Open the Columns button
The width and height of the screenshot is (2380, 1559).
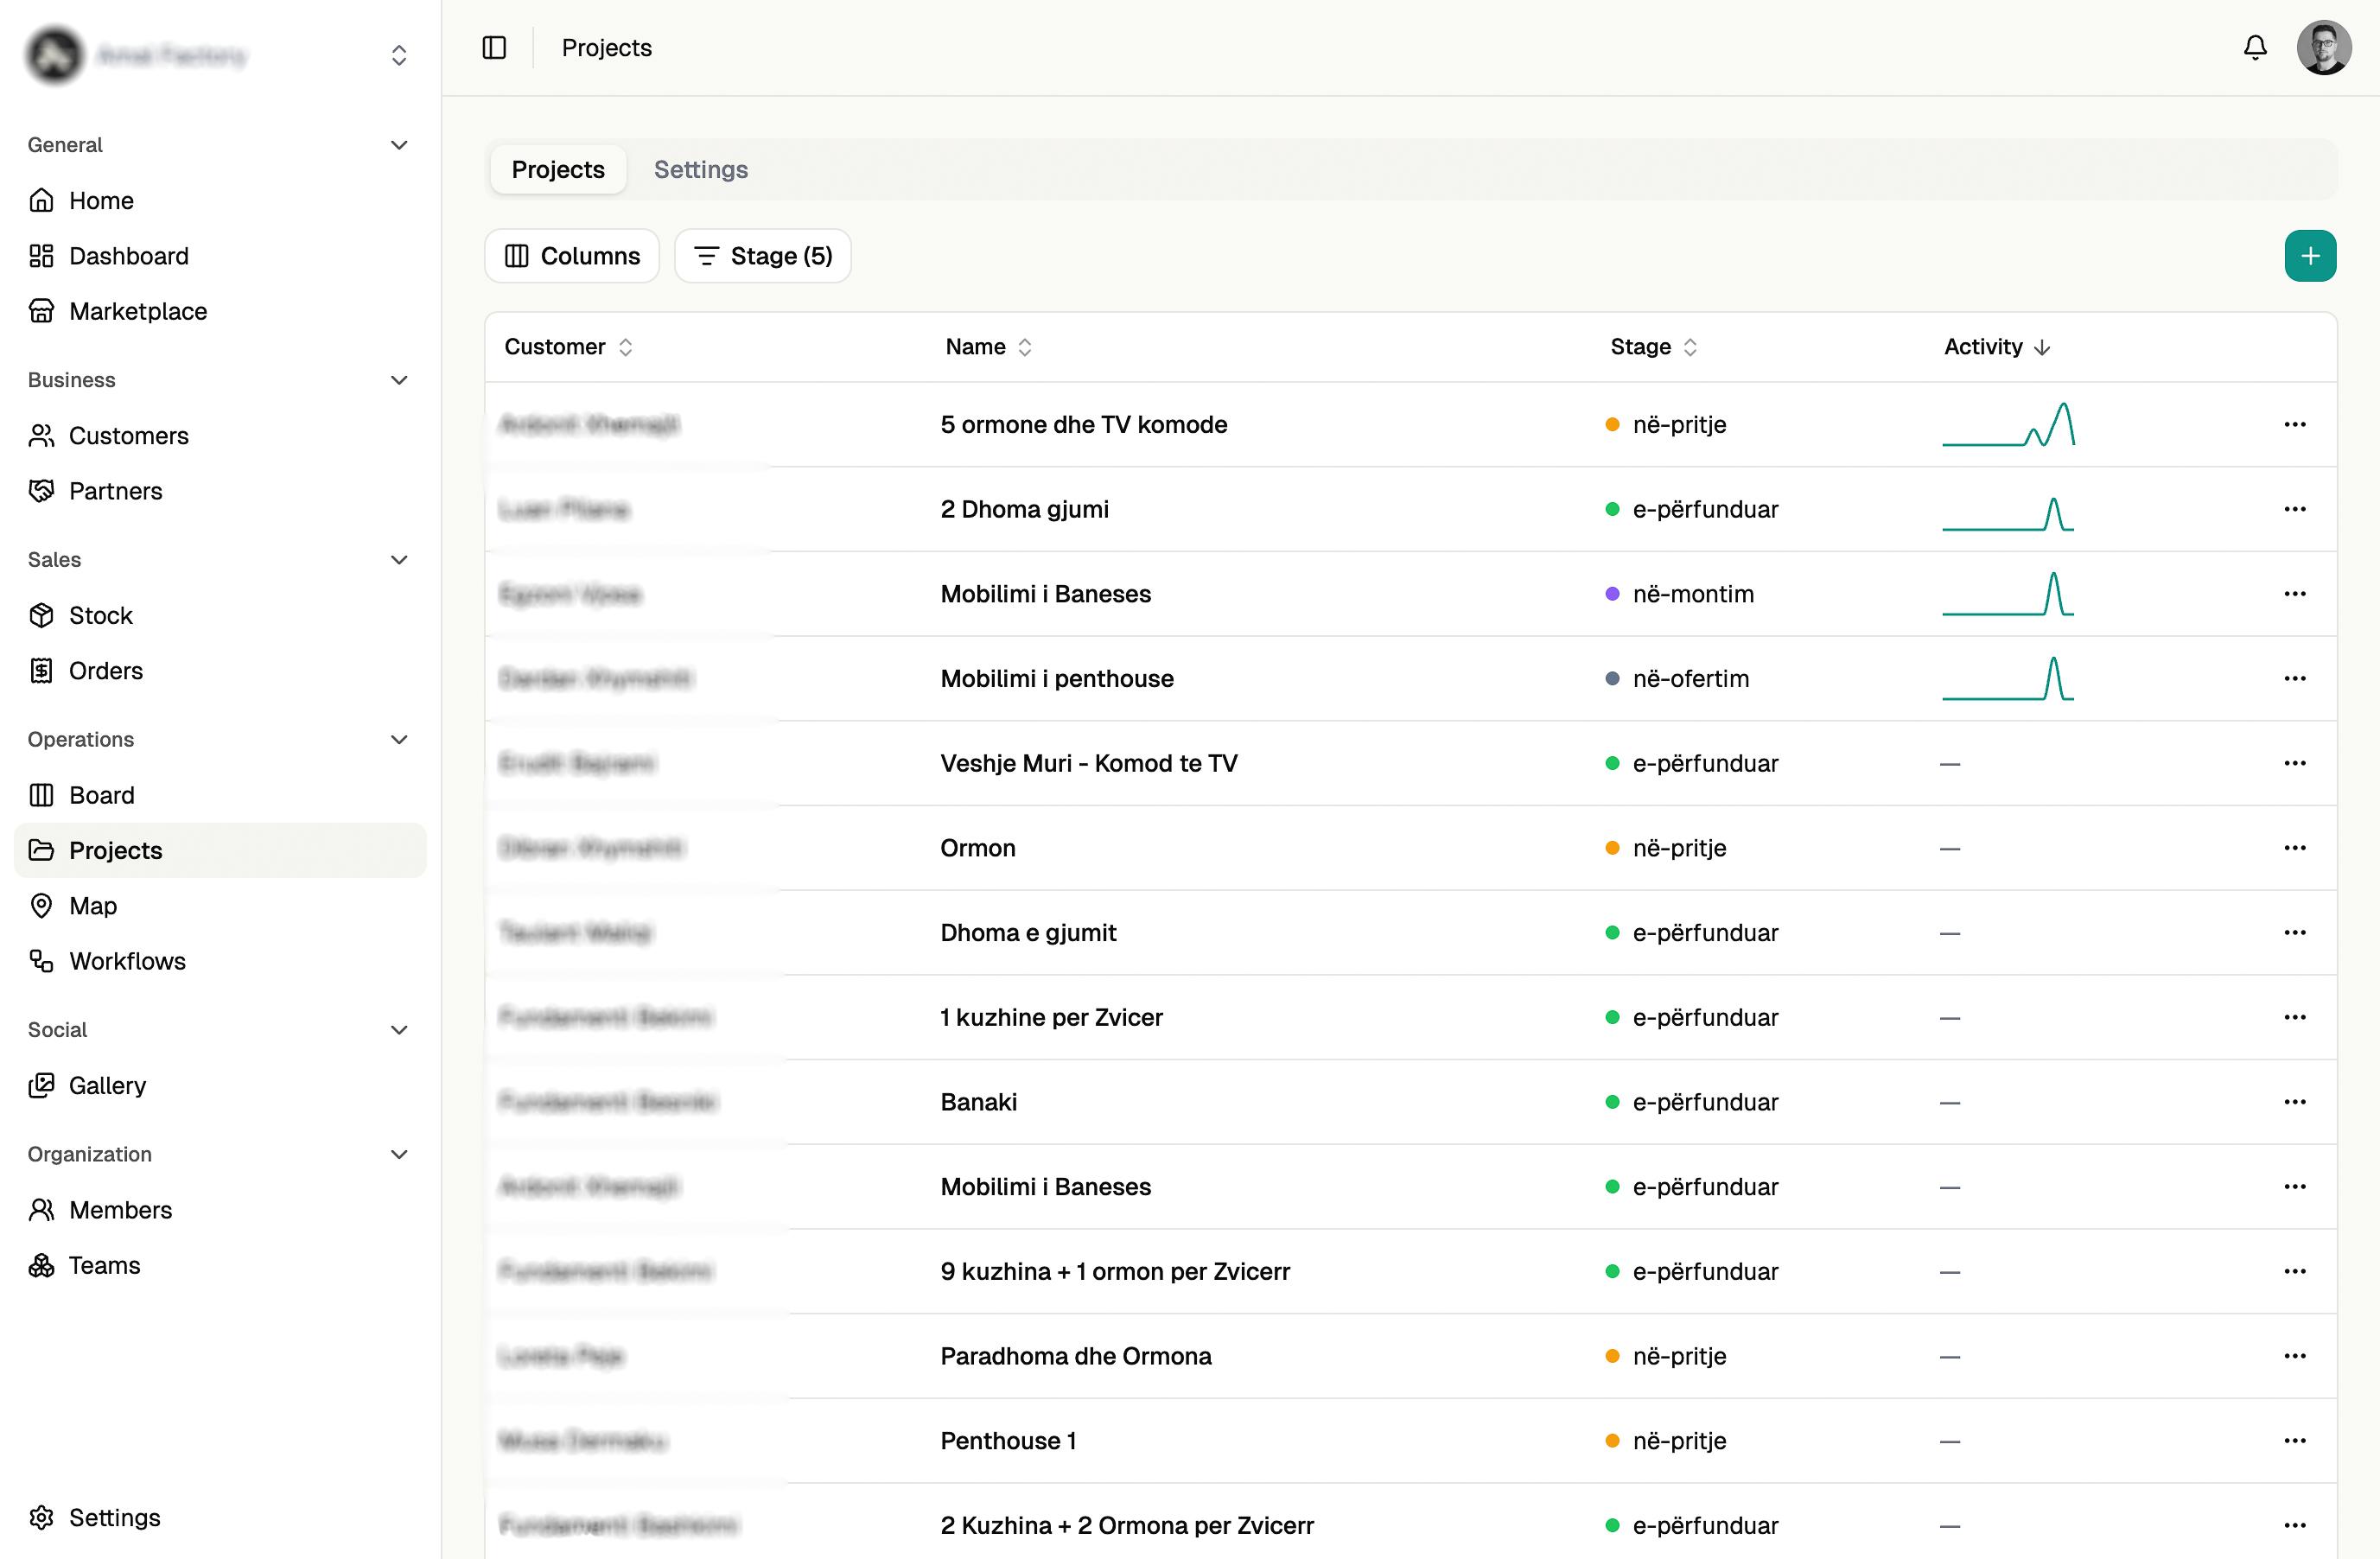tap(572, 256)
